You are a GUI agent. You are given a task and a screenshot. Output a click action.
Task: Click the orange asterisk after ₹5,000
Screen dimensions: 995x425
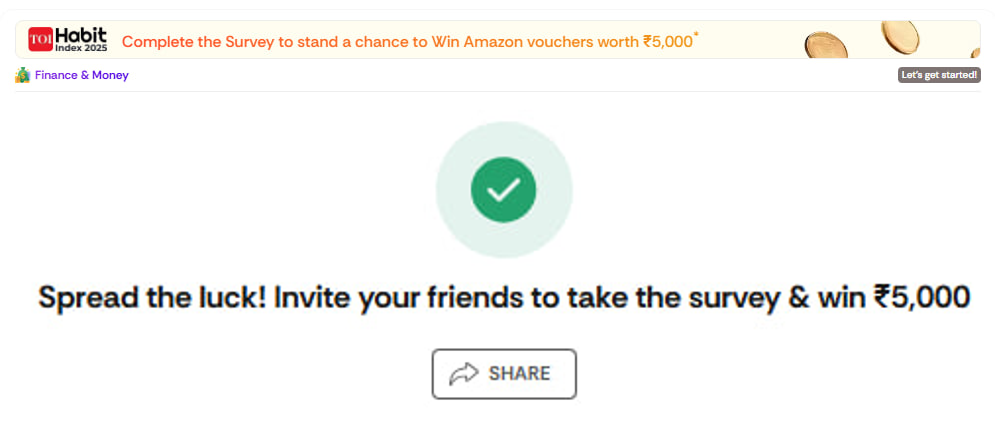point(696,35)
